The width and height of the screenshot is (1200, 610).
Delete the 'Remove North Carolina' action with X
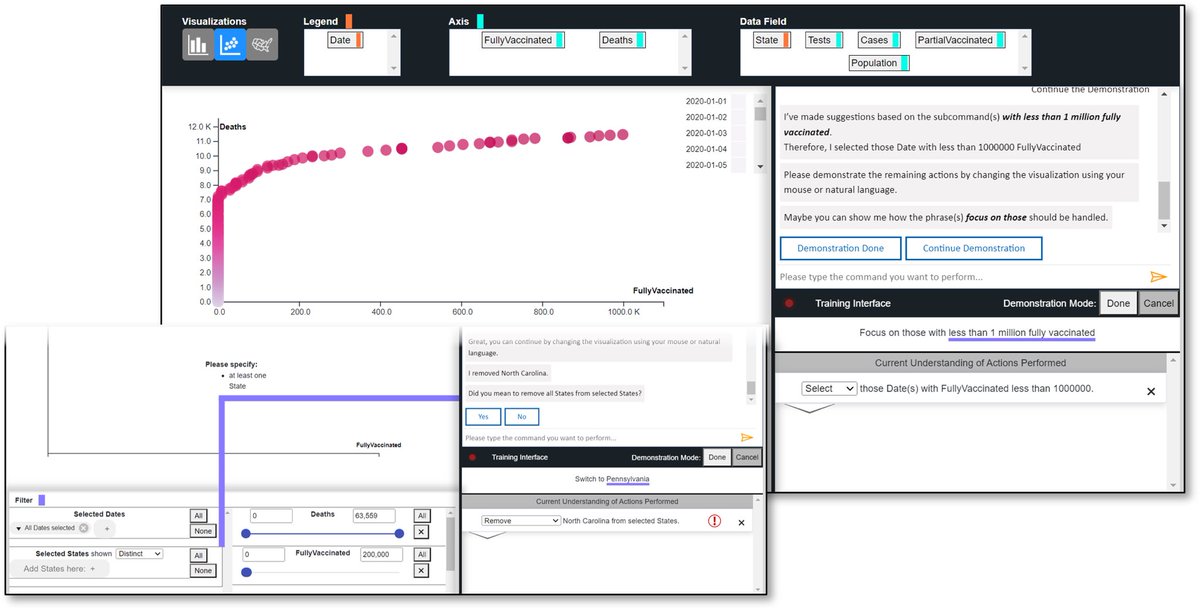tap(741, 522)
